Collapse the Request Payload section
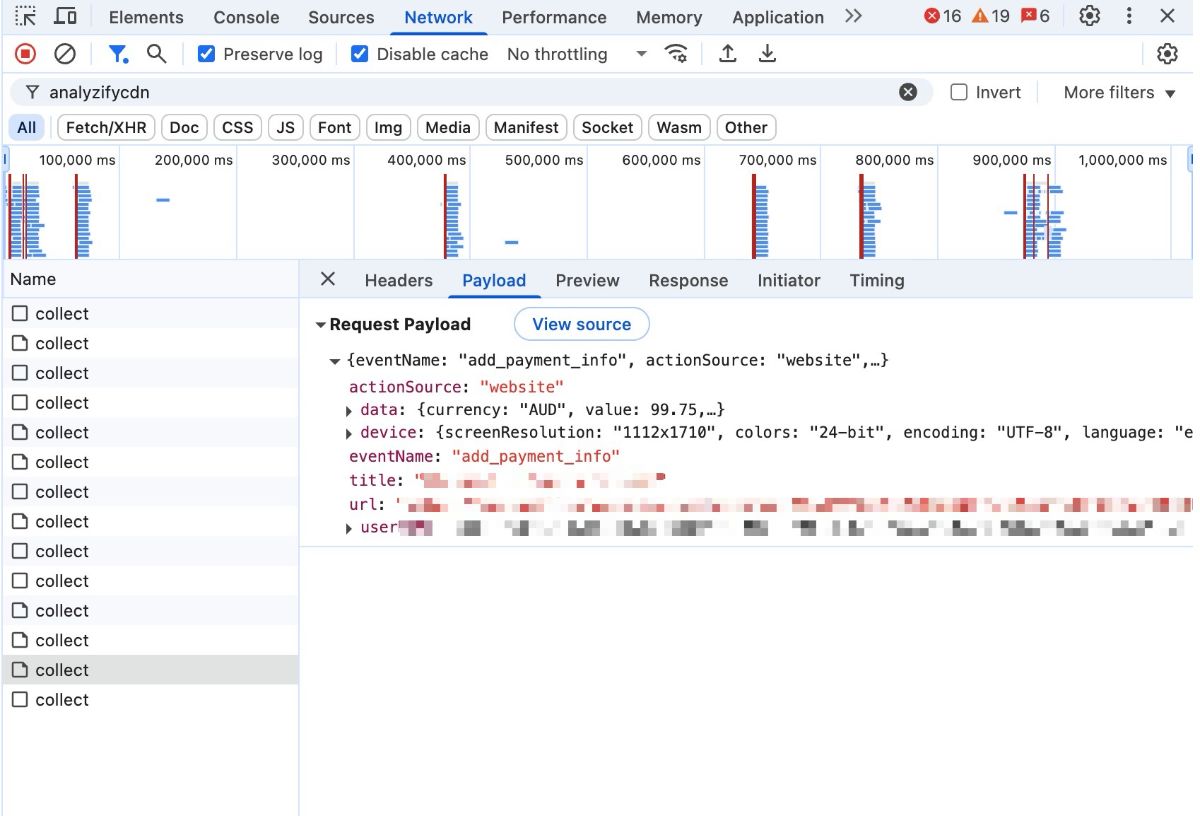Screen dimensions: 1200x816 [321, 325]
